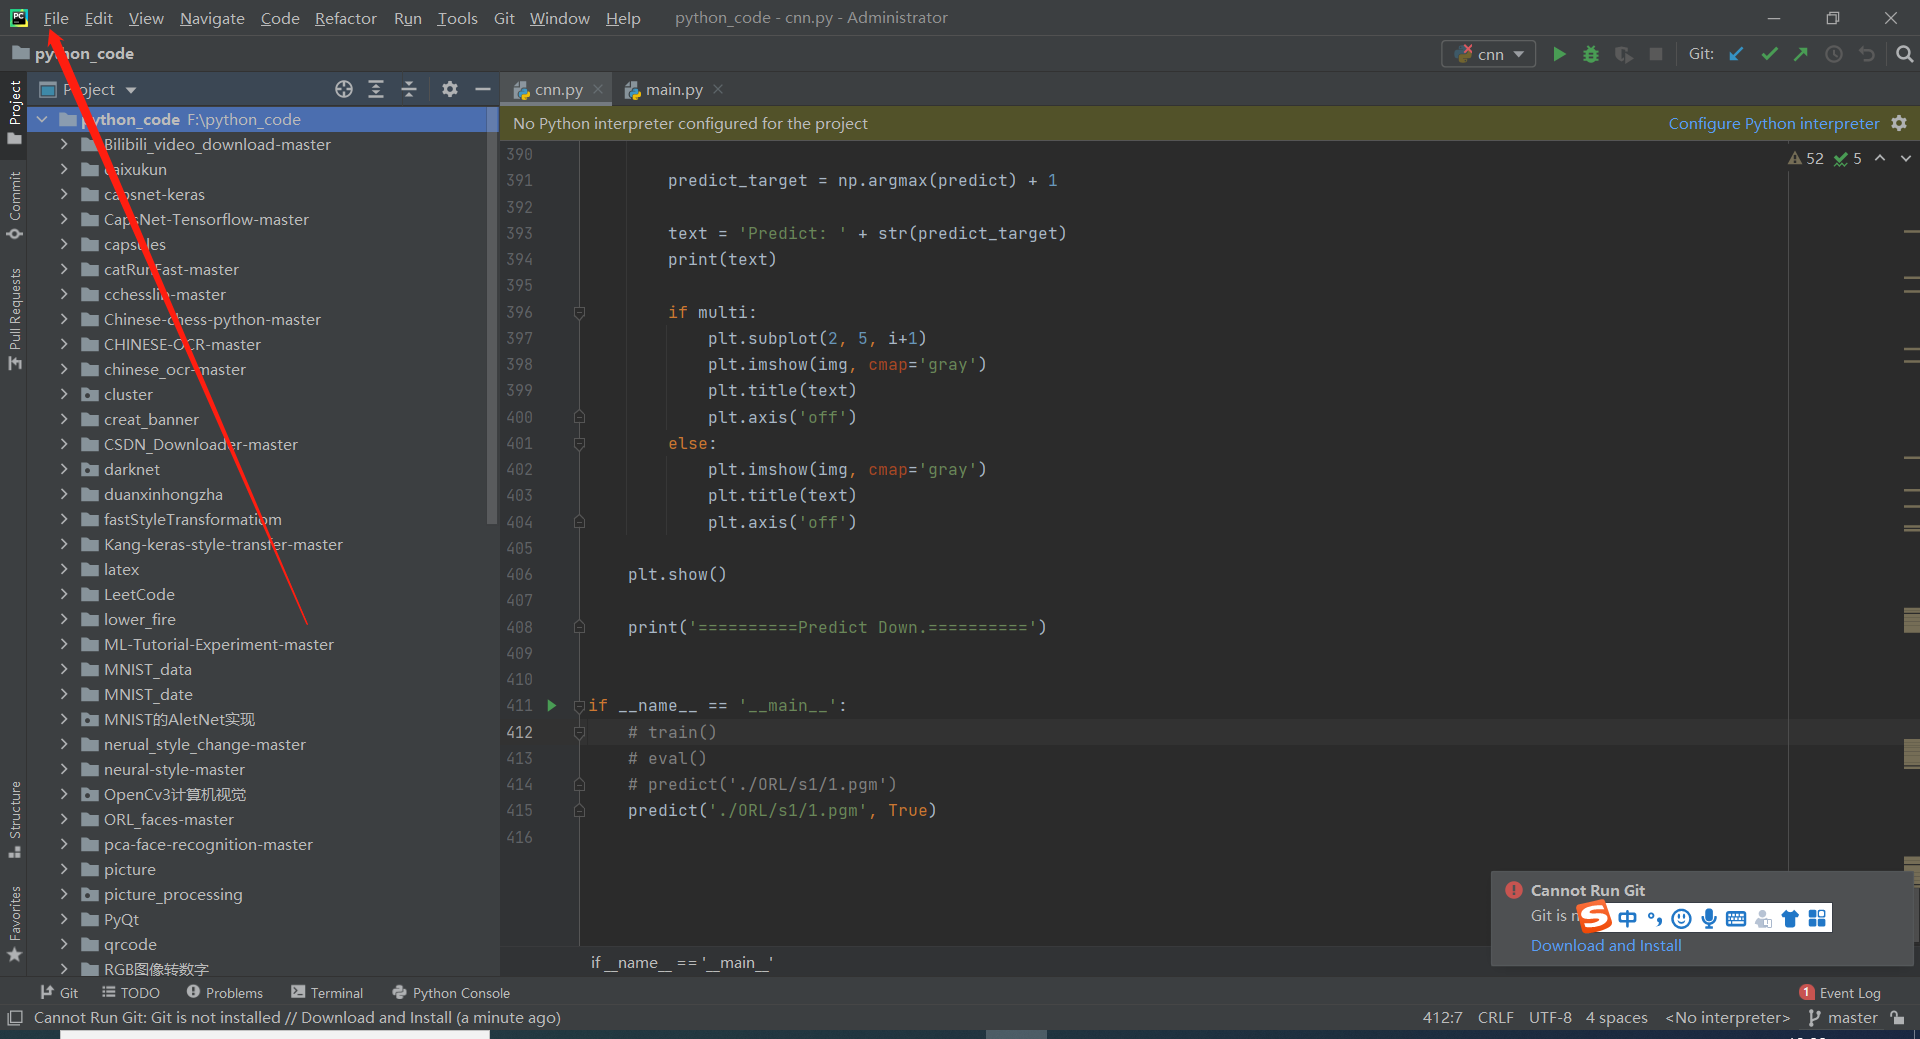1920x1039 pixels.
Task: Toggle Sogou Chinese input mode
Action: 1628,918
